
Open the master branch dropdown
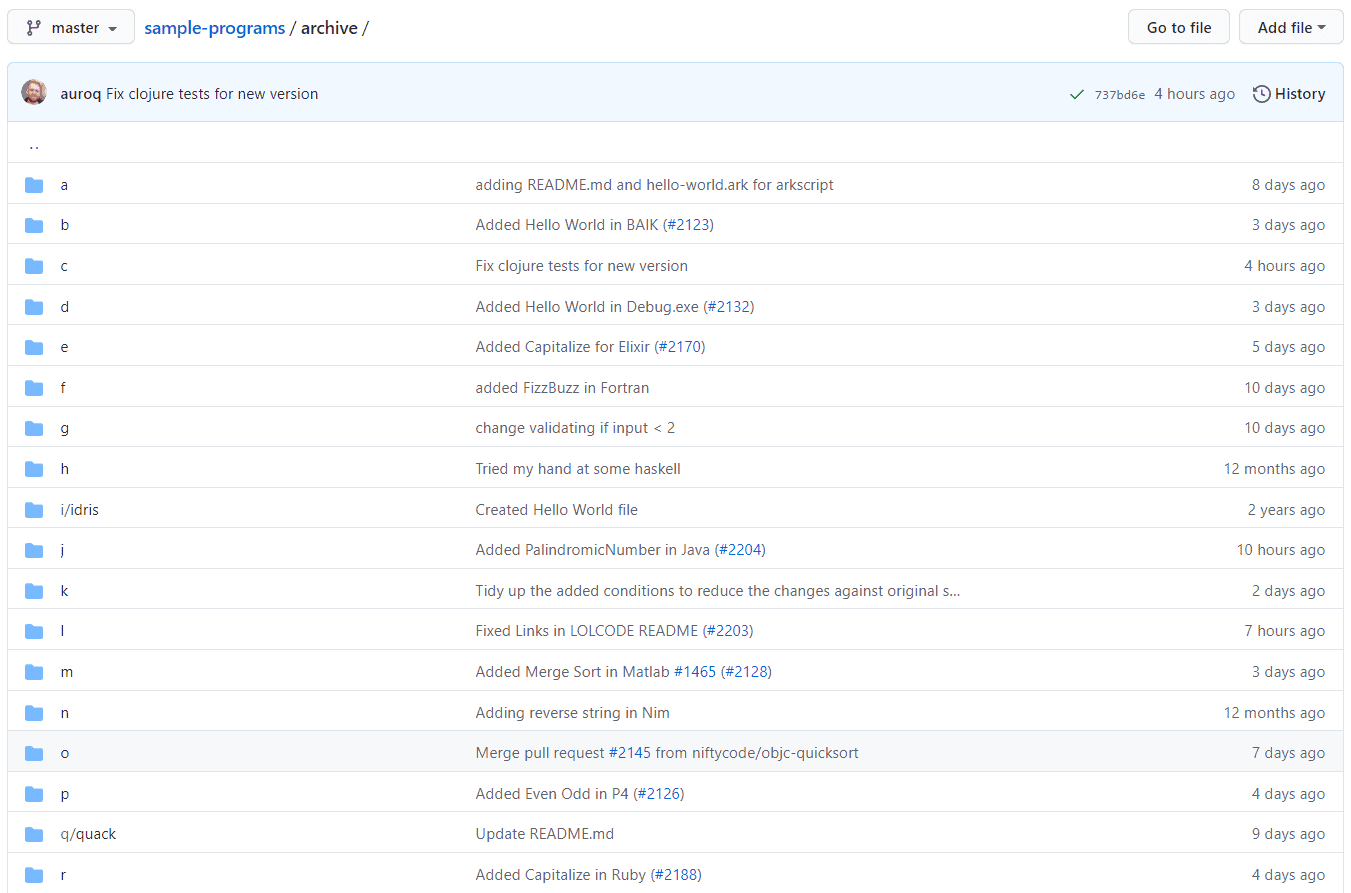[x=70, y=27]
